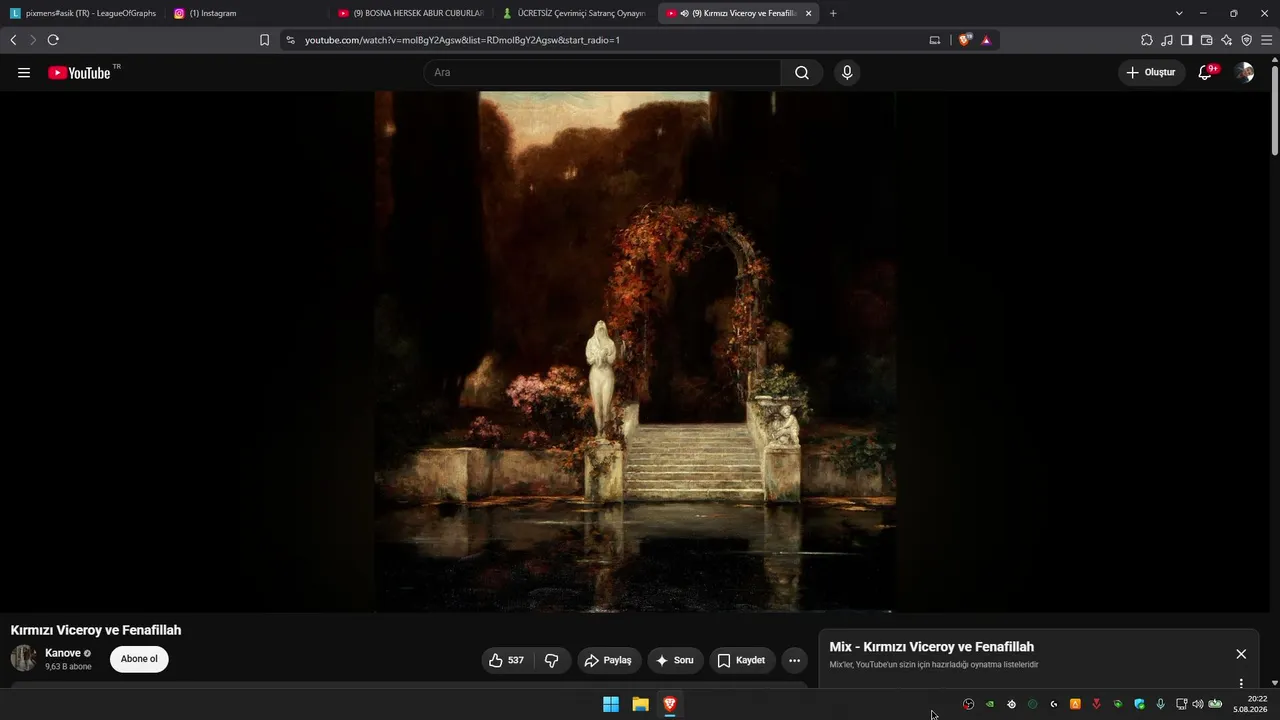Open the Kanove channel name link
This screenshot has height=720, width=1280.
(63, 653)
